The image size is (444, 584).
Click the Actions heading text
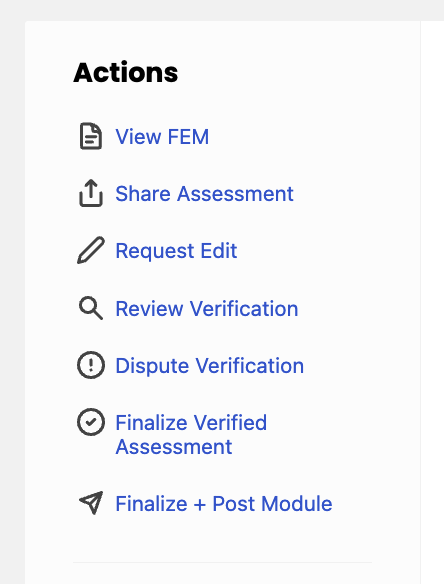126,72
